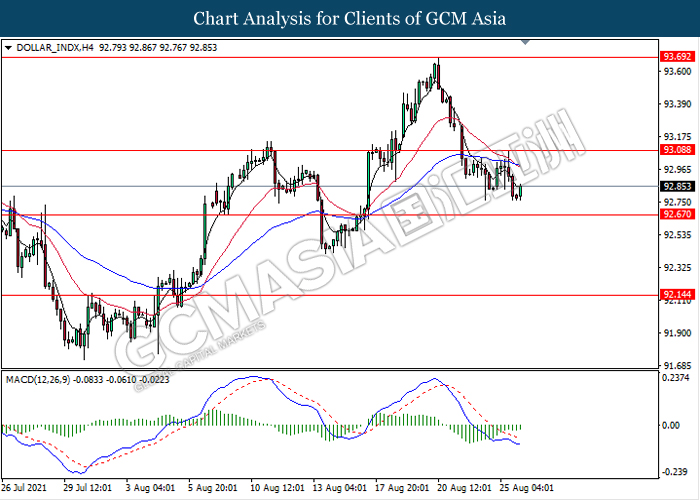The height and width of the screenshot is (500, 700).
Task: Select the 92.670 support level label
Action: (677, 214)
